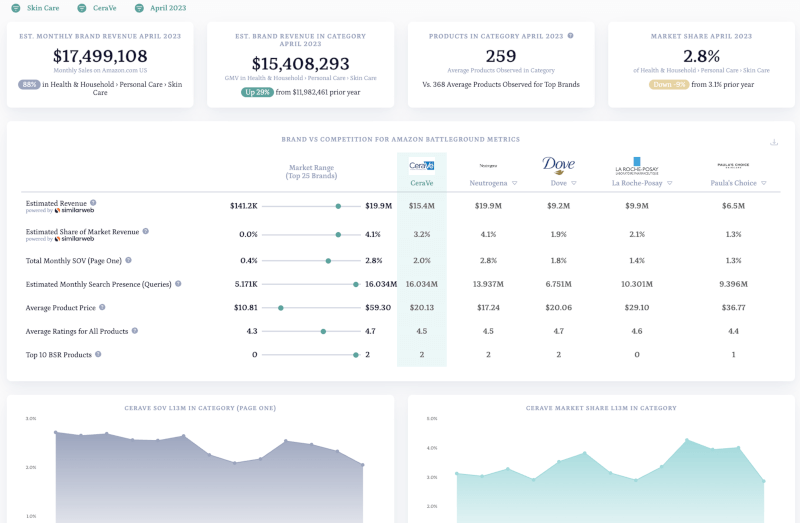Click the download icon for the metrics table
Image resolution: width=800 pixels, height=523 pixels.
pos(773,142)
